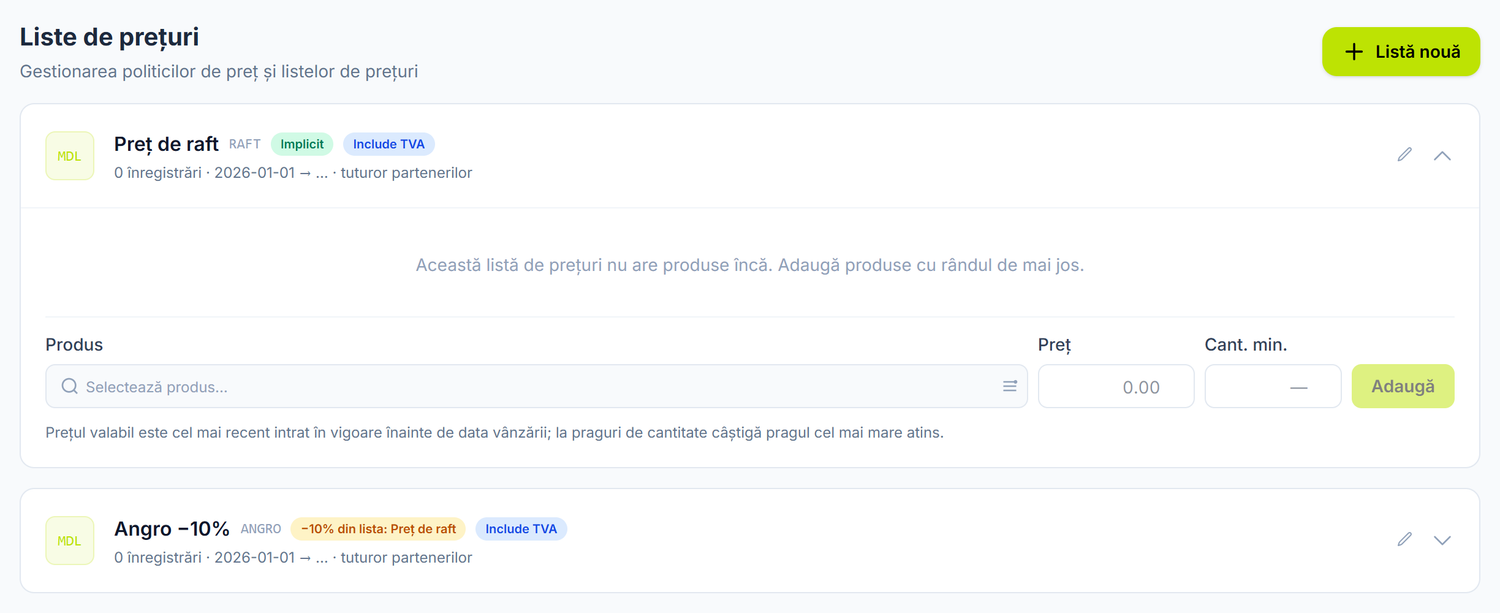Click the search magnifier in product field
The width and height of the screenshot is (1500, 613).
(70, 386)
